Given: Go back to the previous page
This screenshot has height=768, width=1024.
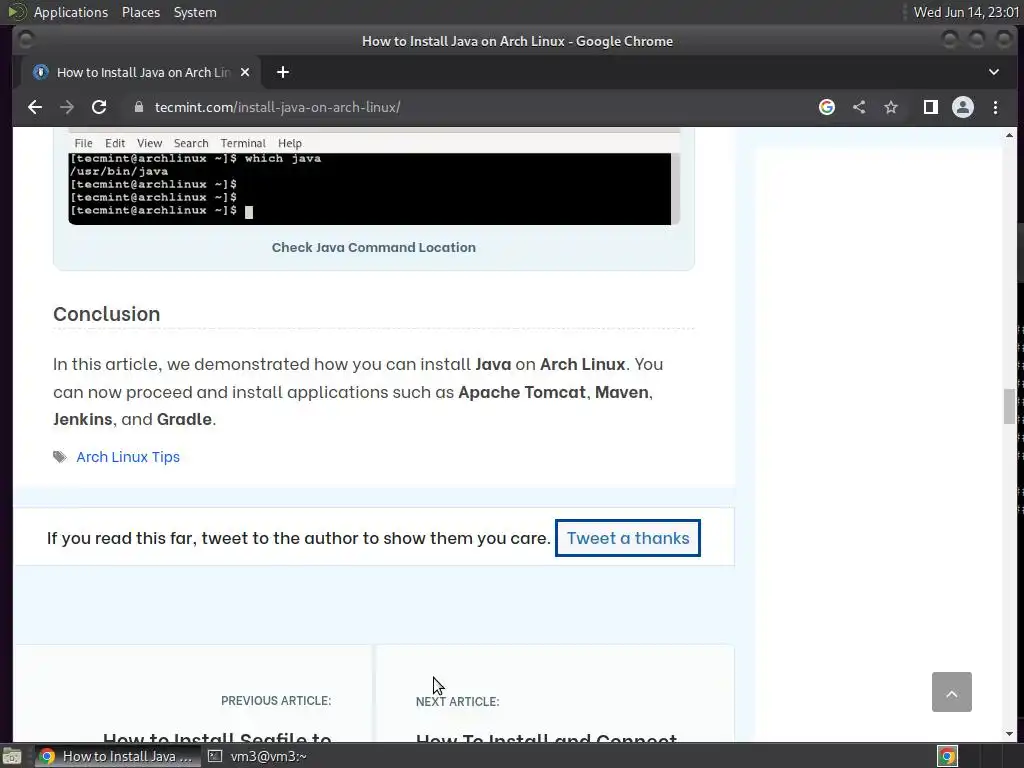Looking at the screenshot, I should (35, 107).
